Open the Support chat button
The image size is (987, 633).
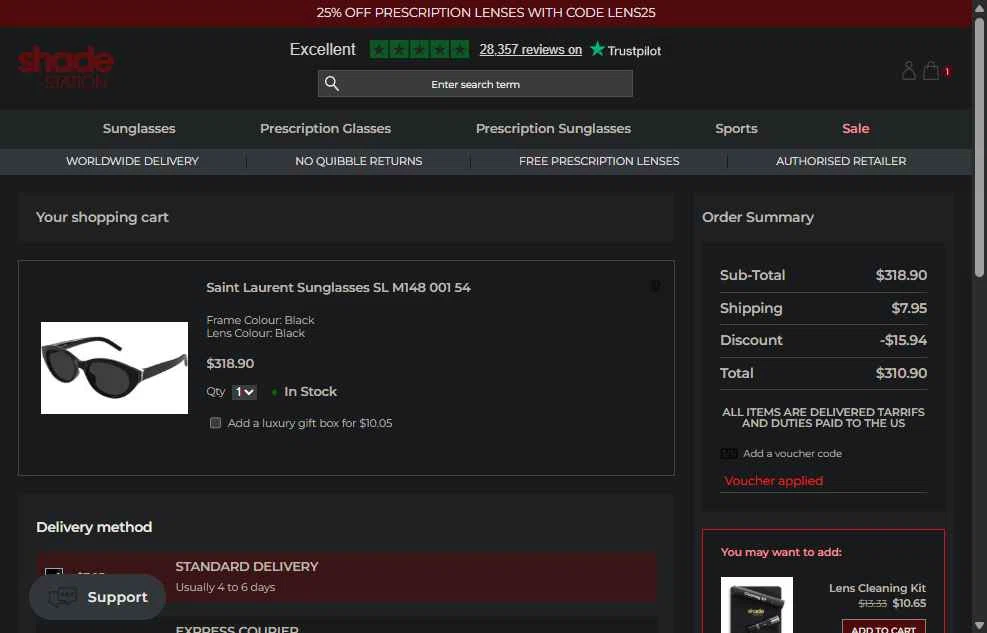pyautogui.click(x=98, y=597)
